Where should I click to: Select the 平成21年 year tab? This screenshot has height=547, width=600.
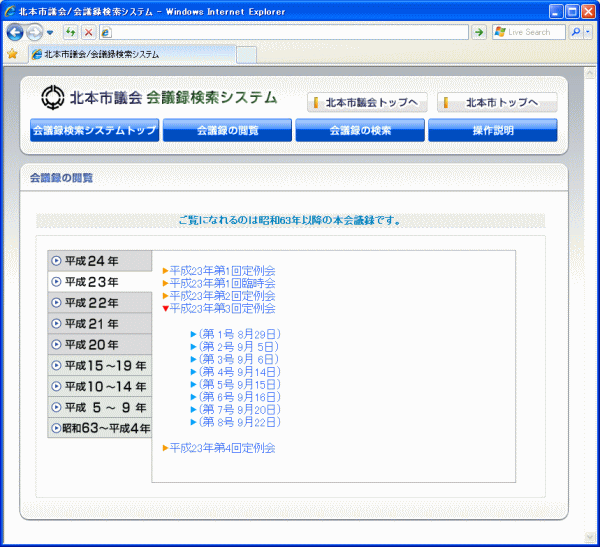pyautogui.click(x=100, y=324)
